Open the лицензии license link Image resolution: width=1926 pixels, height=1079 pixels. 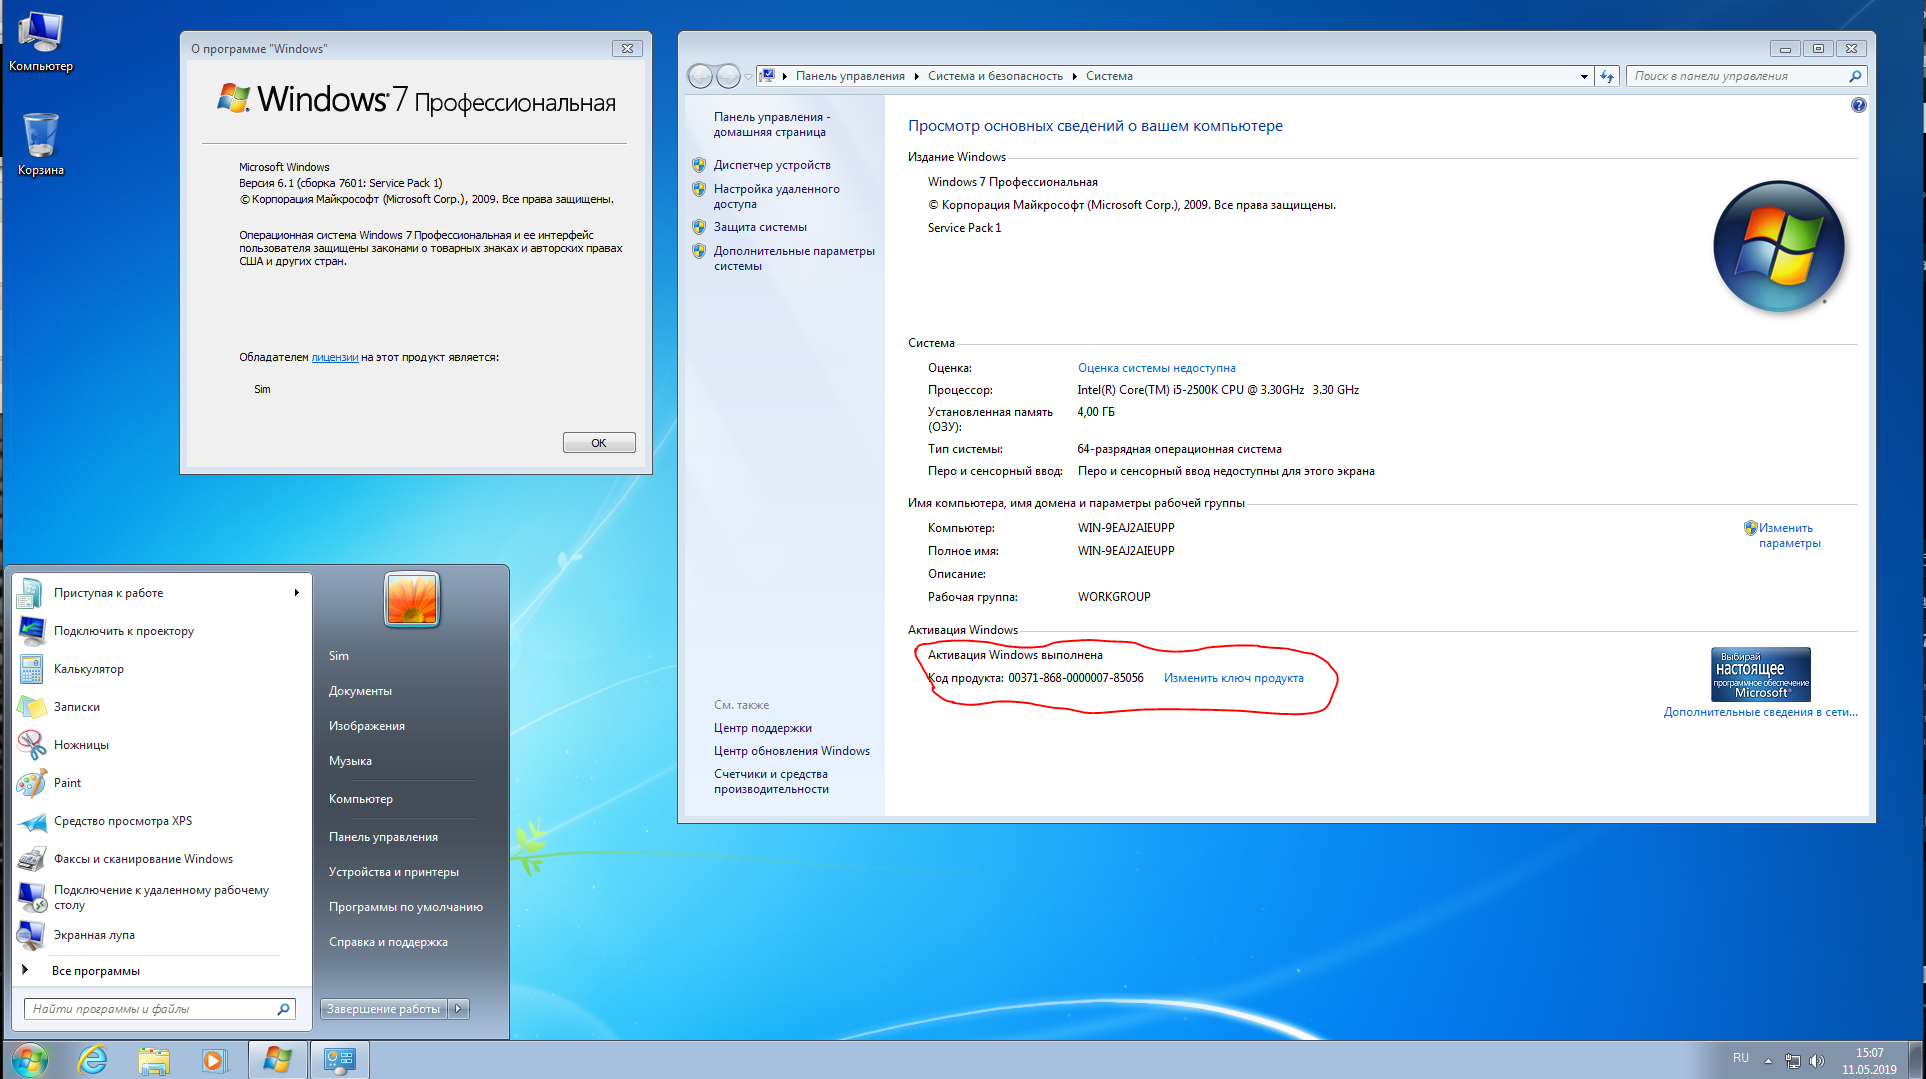(x=335, y=357)
